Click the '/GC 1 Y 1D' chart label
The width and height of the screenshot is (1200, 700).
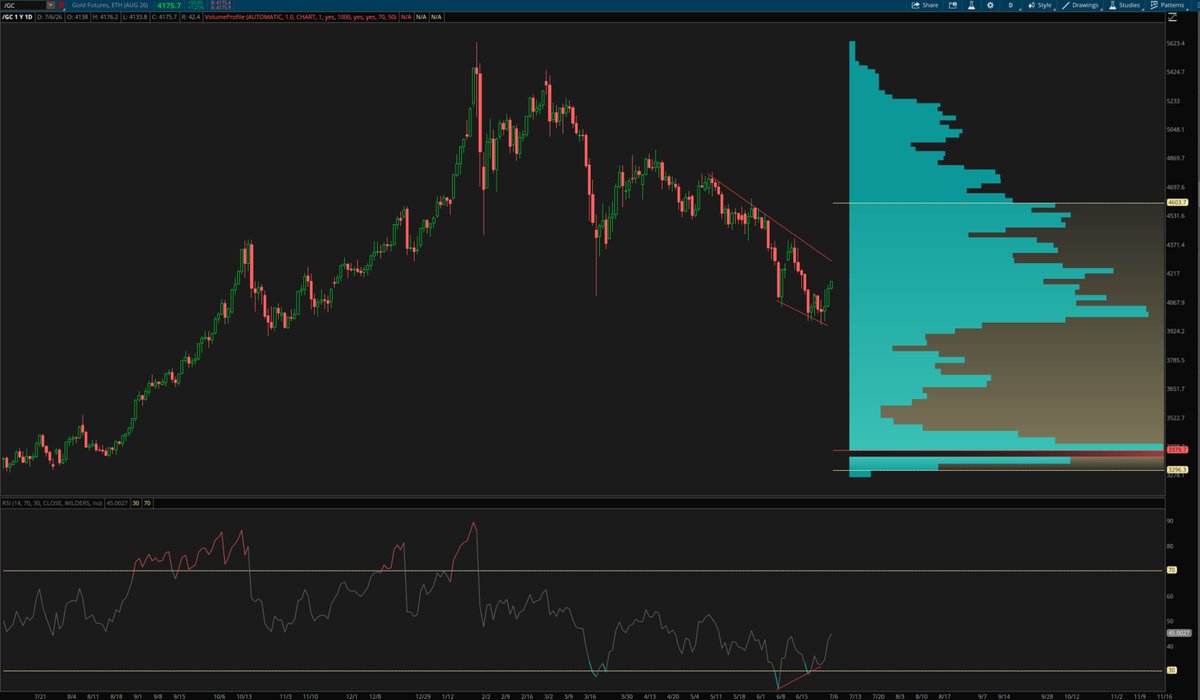[x=17, y=17]
